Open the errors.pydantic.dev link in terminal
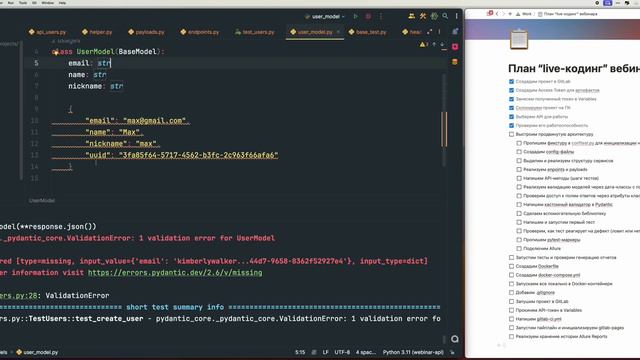Image resolution: width=640 pixels, height=360 pixels. click(175, 273)
